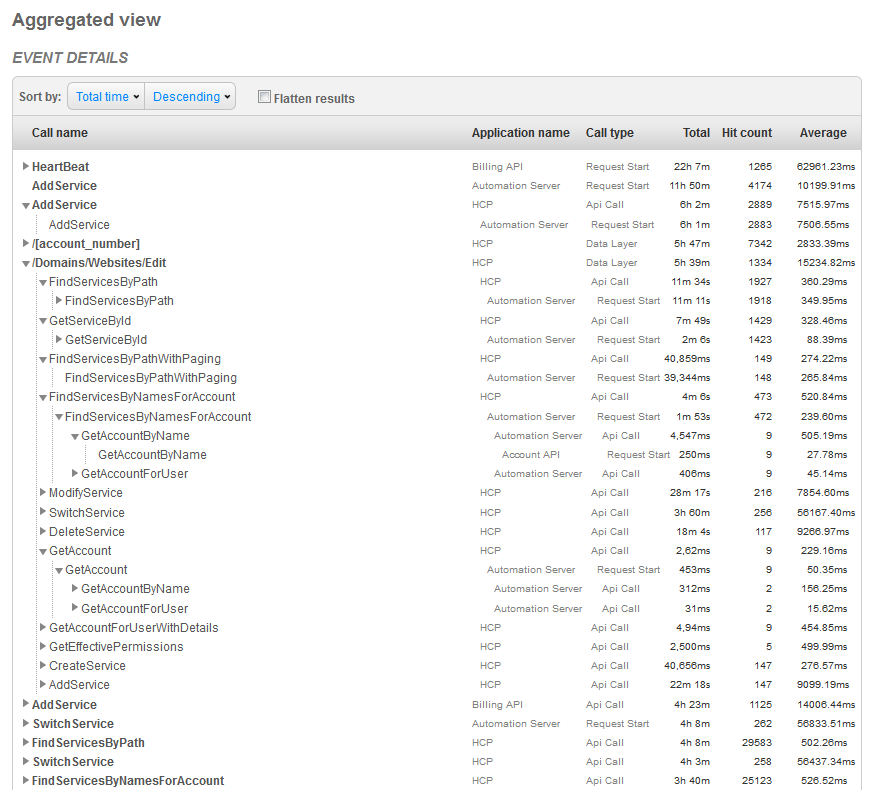Open the Descending sort order dropdown

point(190,97)
